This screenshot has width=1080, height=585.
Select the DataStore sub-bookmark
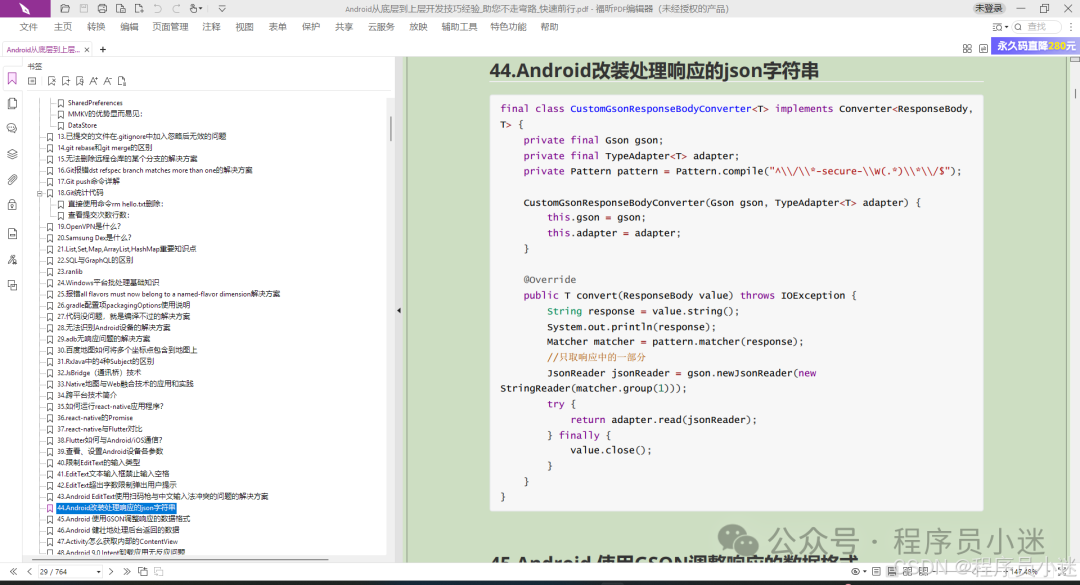(82, 125)
